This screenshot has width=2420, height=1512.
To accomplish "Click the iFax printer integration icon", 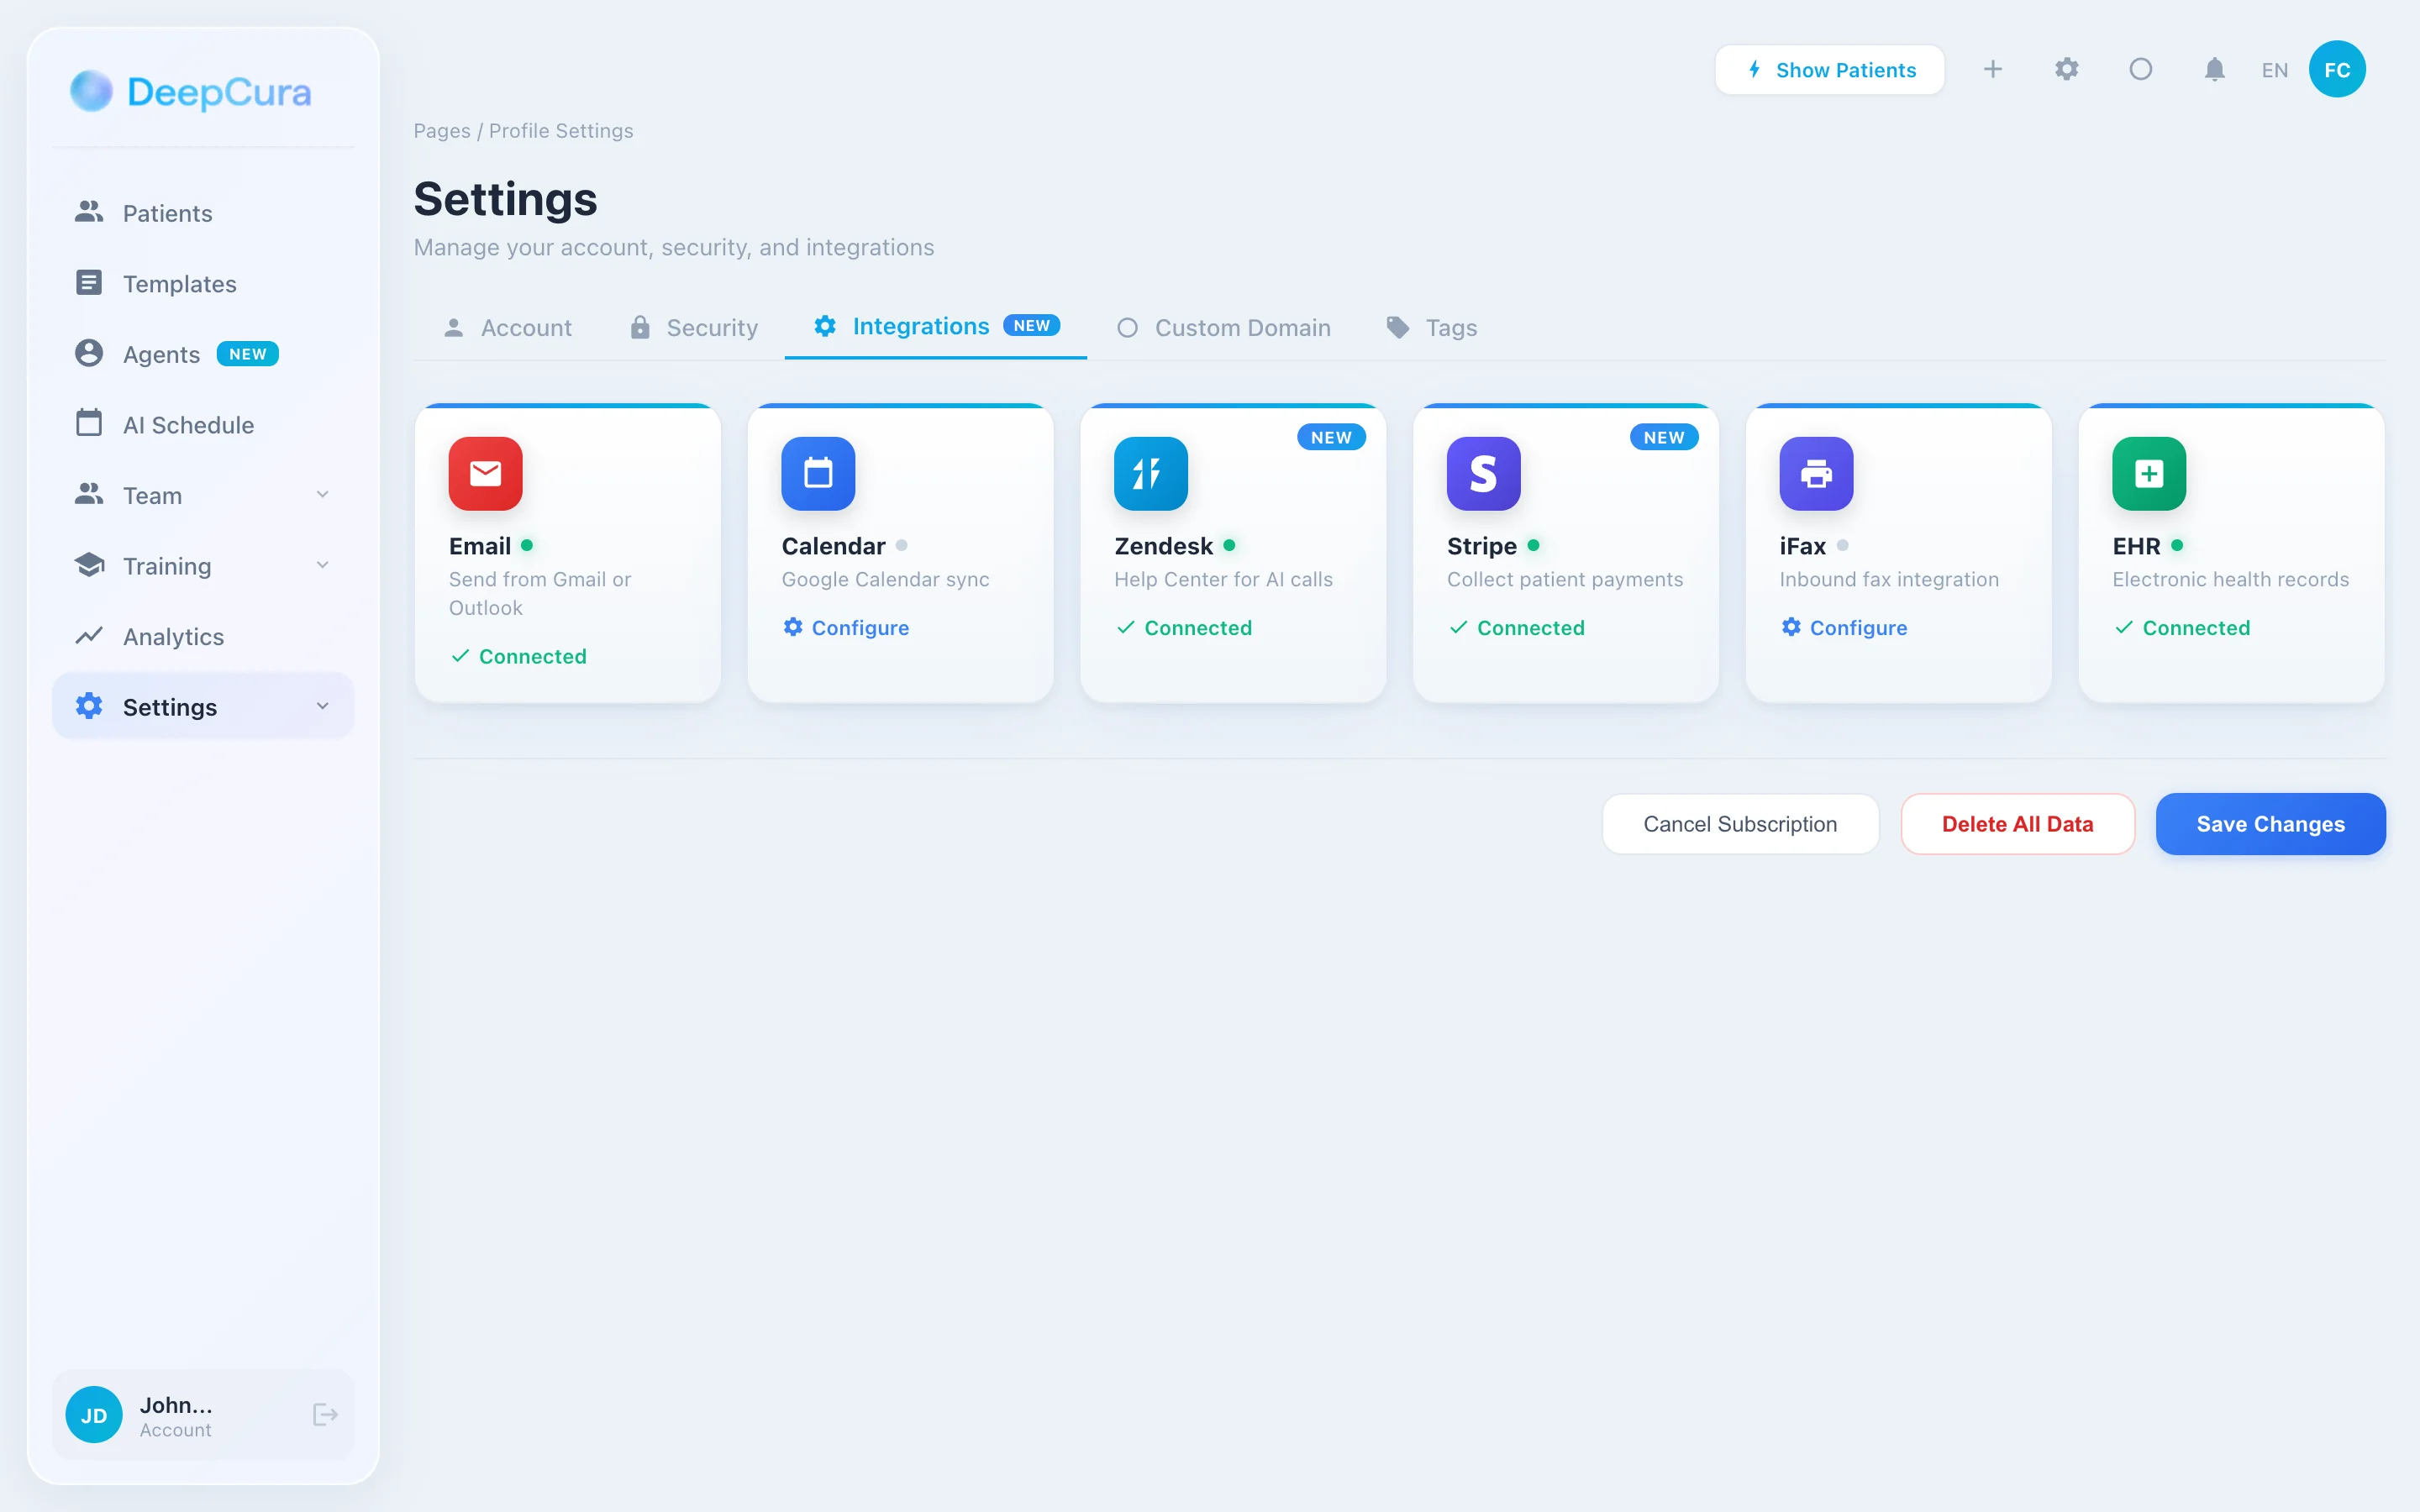I will pos(1815,473).
